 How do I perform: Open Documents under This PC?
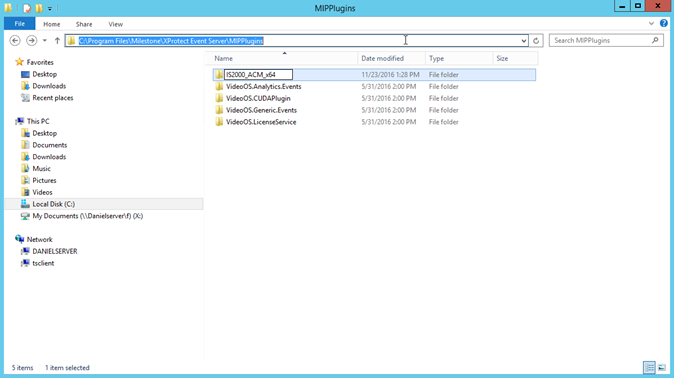[x=50, y=145]
